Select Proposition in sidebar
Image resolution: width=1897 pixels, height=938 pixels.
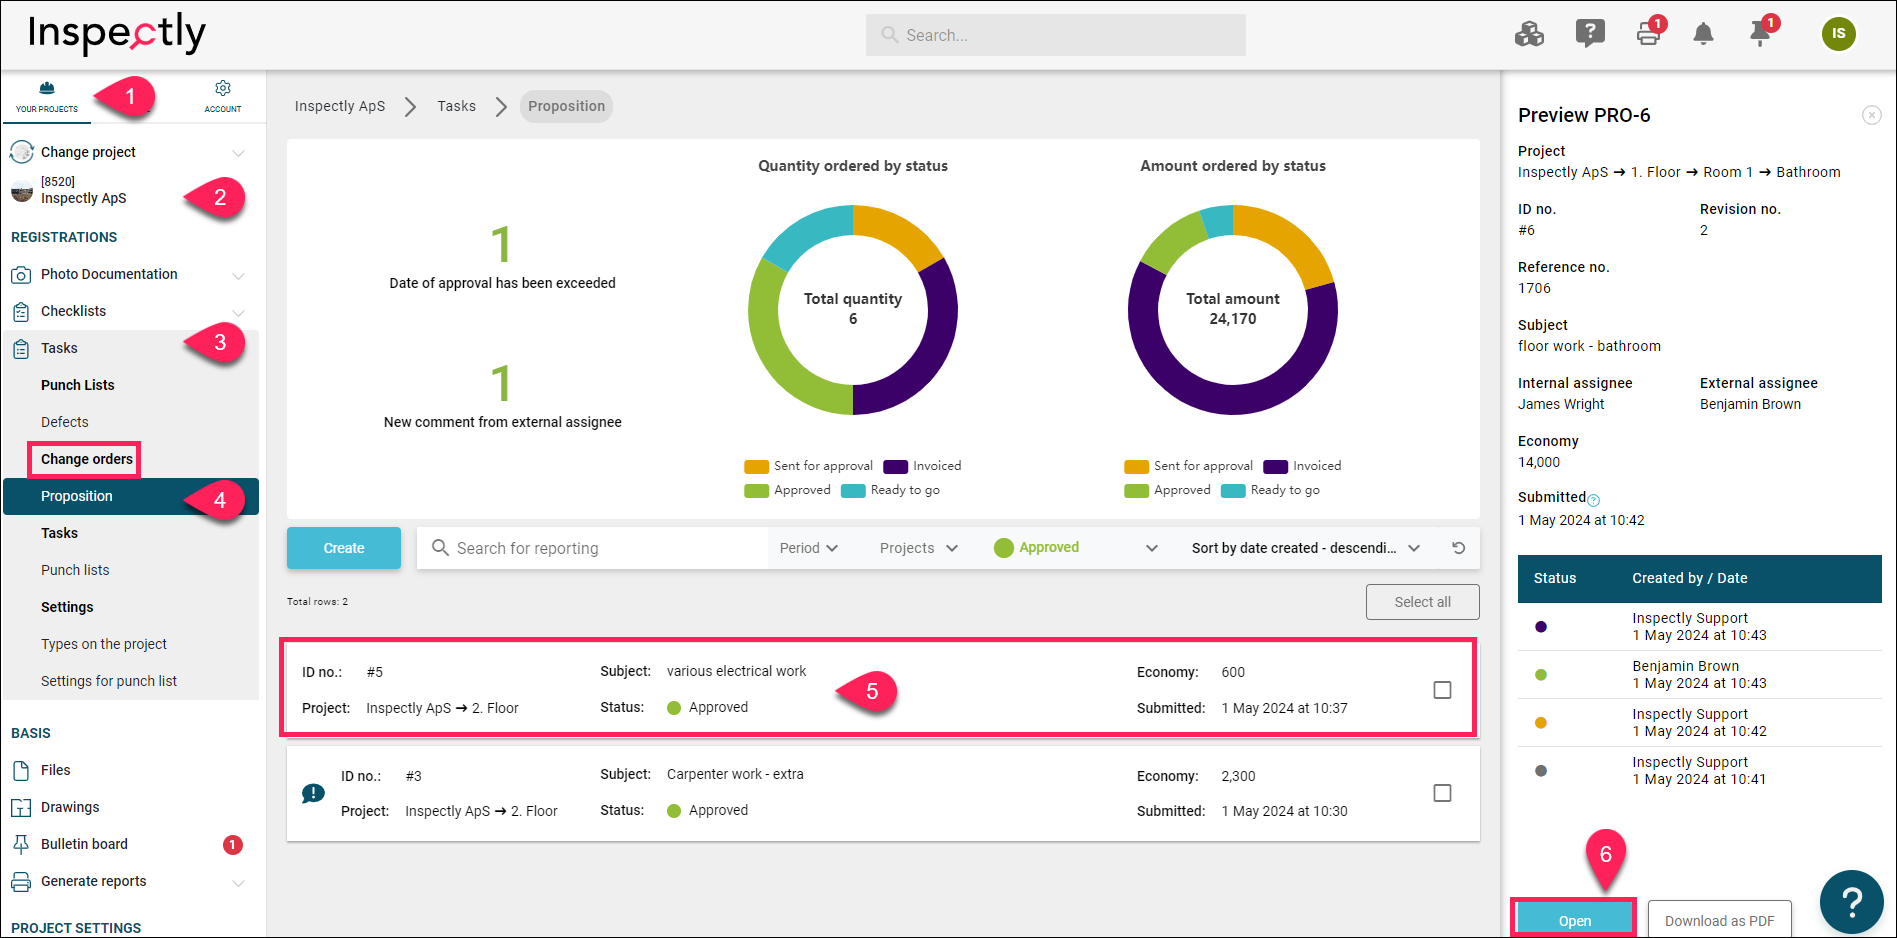pyautogui.click(x=131, y=496)
